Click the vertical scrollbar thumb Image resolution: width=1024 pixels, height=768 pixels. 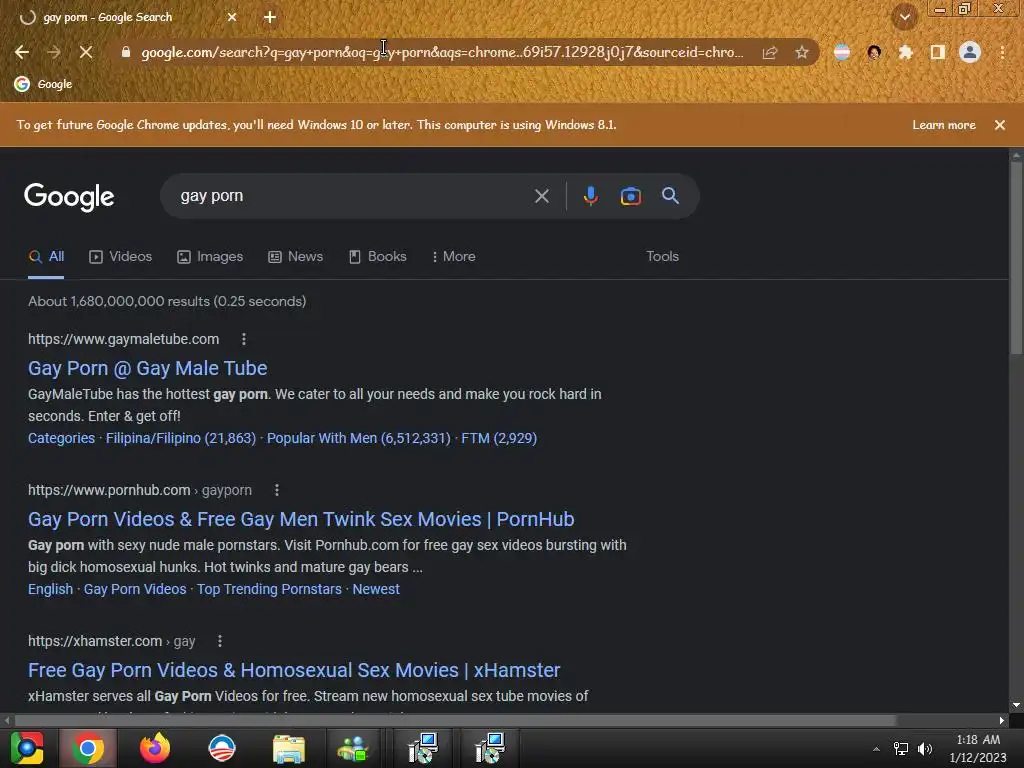[1016, 259]
